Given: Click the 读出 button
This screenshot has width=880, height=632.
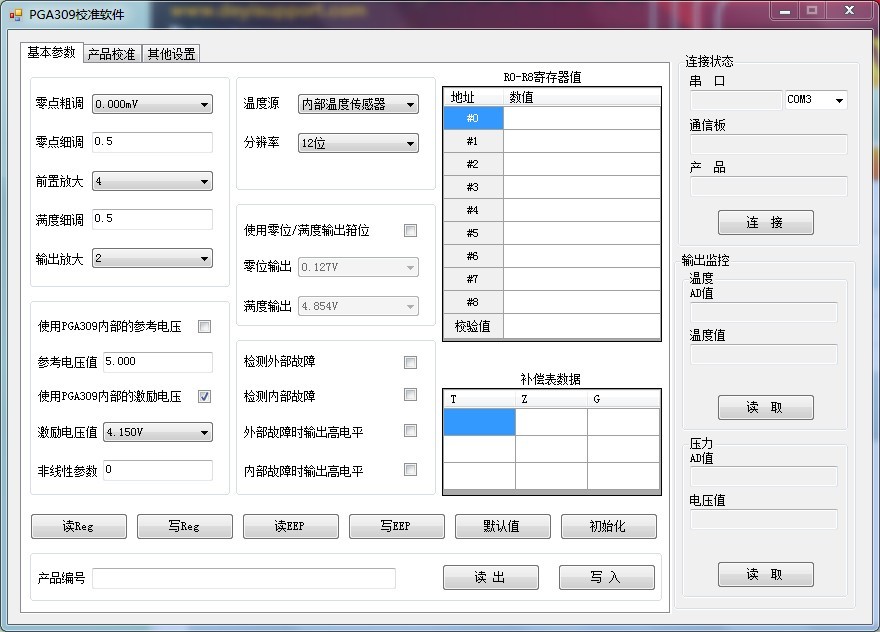Looking at the screenshot, I should tap(491, 578).
